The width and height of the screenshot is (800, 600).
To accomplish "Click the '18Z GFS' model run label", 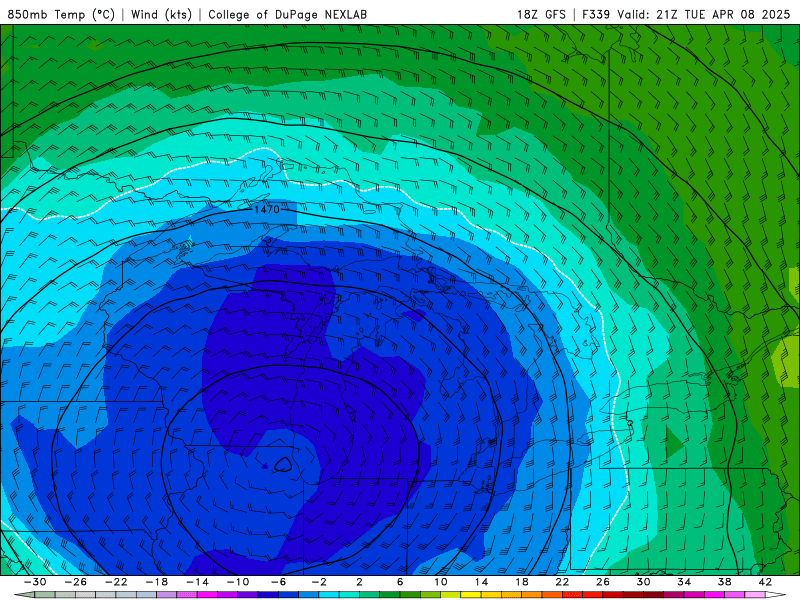I will pyautogui.click(x=541, y=14).
